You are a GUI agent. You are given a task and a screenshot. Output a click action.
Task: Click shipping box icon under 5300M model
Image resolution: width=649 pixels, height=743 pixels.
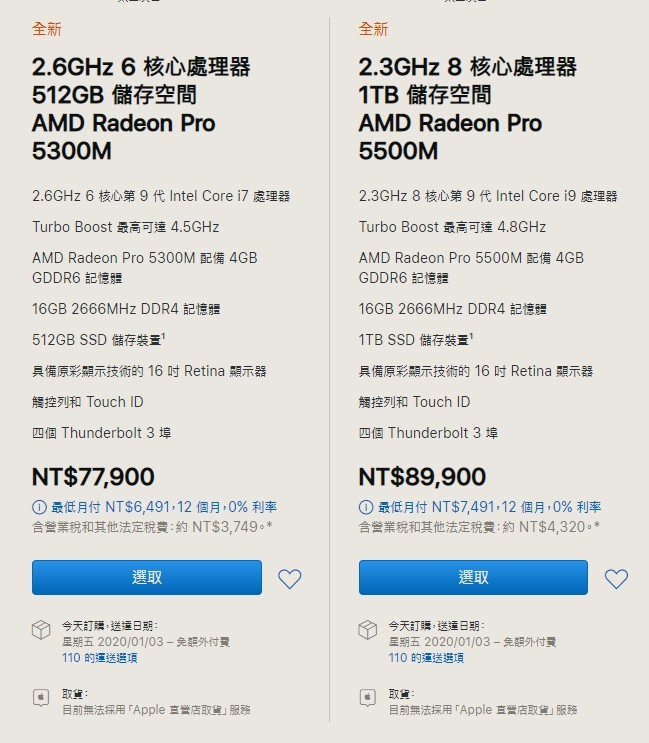[x=41, y=630]
